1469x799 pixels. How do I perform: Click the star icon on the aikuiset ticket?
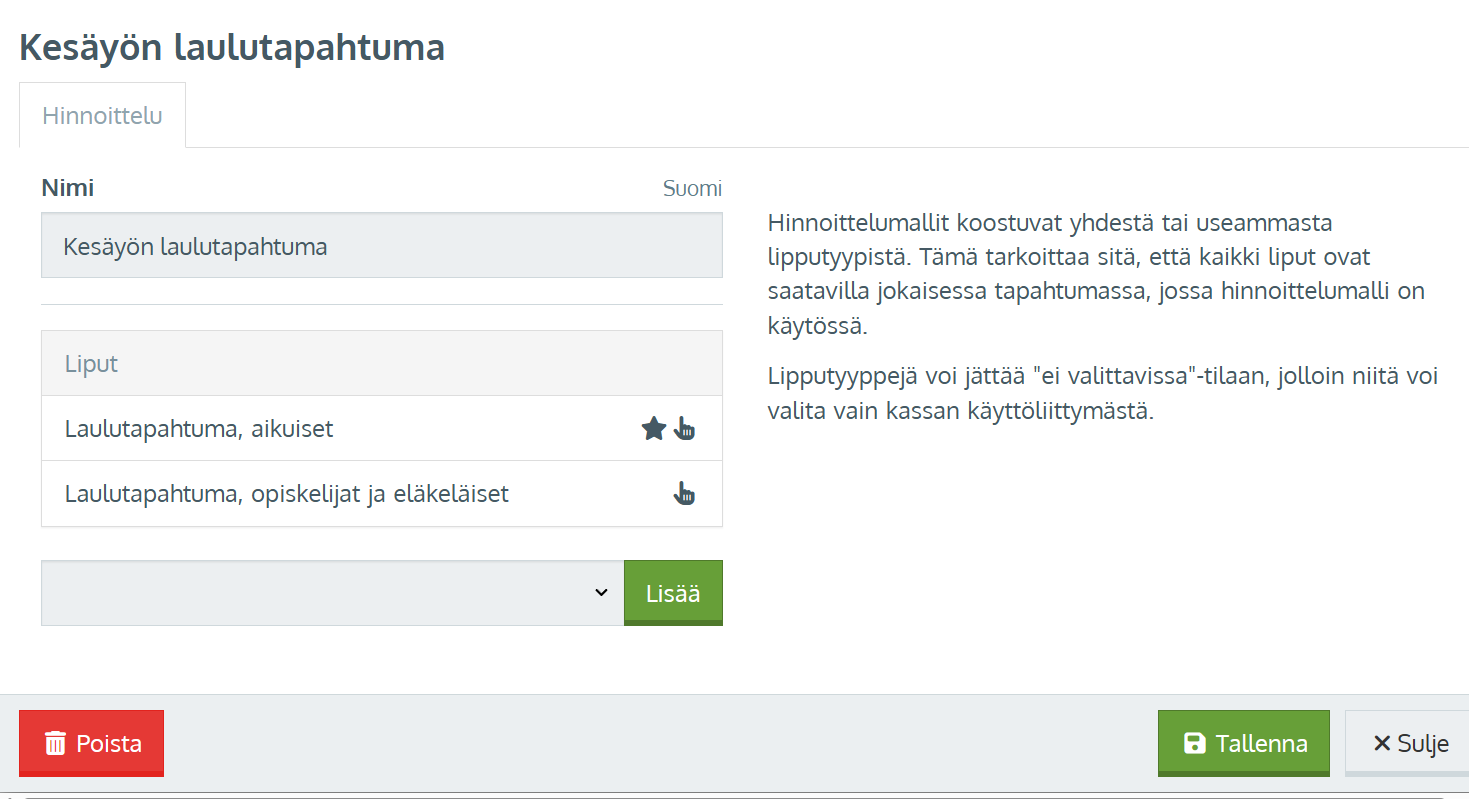pyautogui.click(x=653, y=429)
